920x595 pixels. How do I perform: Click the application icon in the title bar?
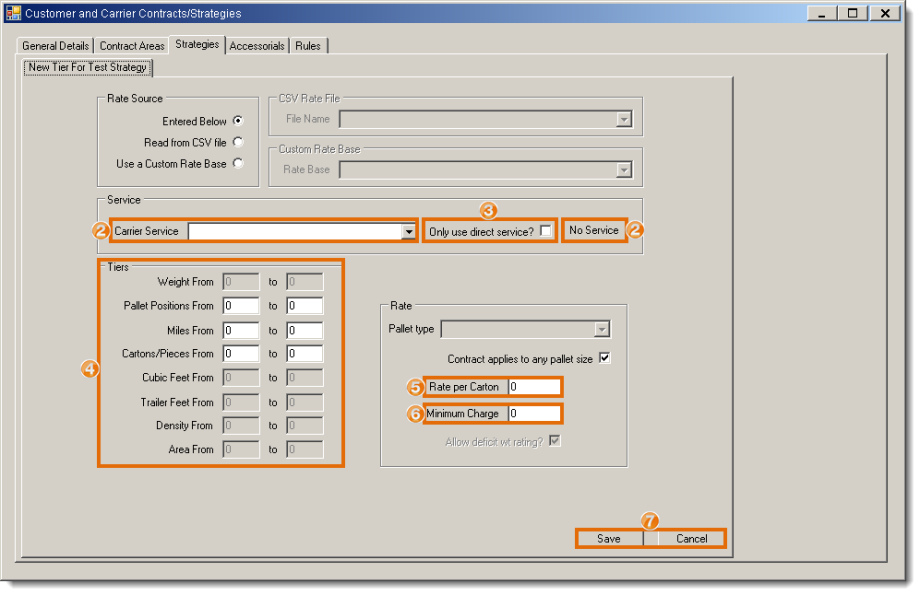[x=13, y=13]
